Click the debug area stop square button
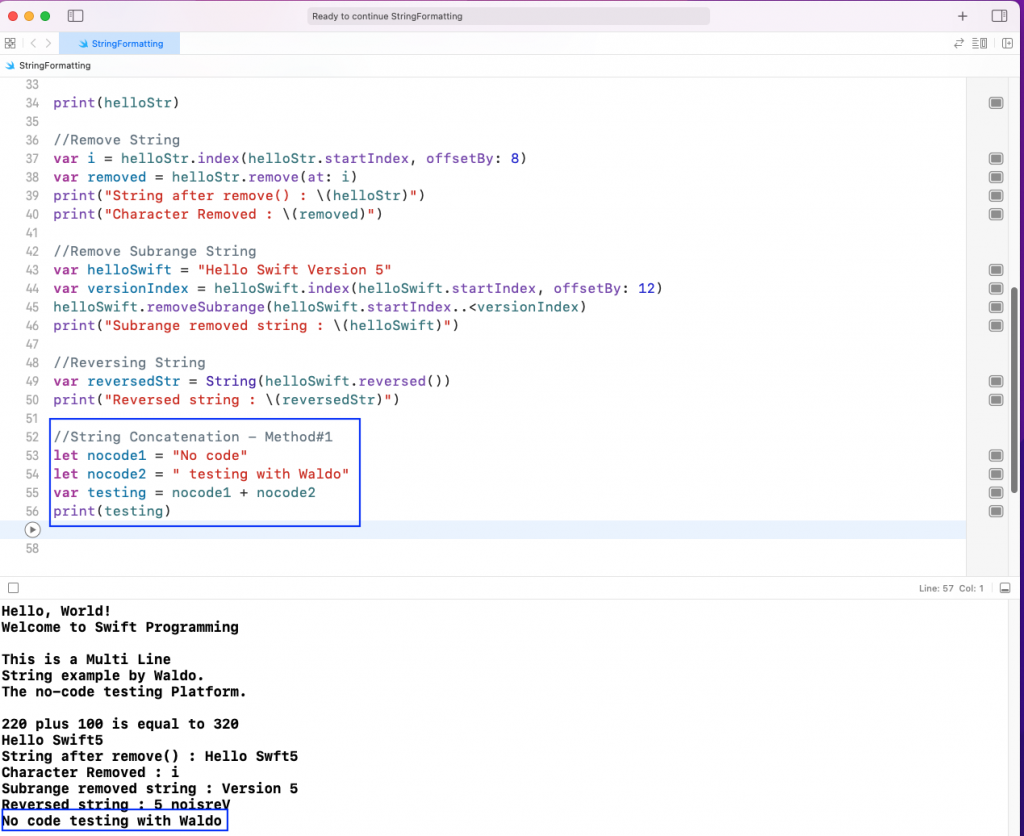Viewport: 1024px width, 836px height. (13, 588)
